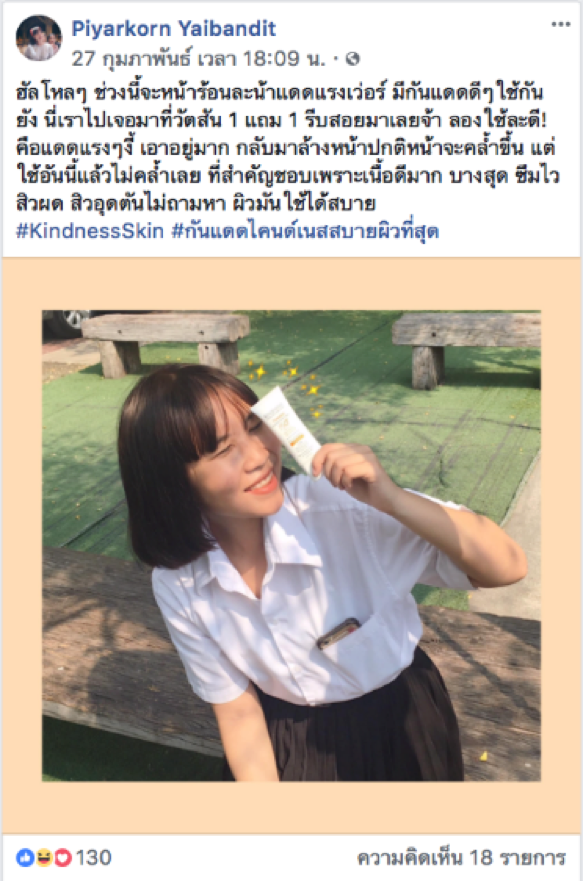Screen dimensions: 583x881
Task: Click the wooden bench at photo's upper right
Action: coord(466,346)
